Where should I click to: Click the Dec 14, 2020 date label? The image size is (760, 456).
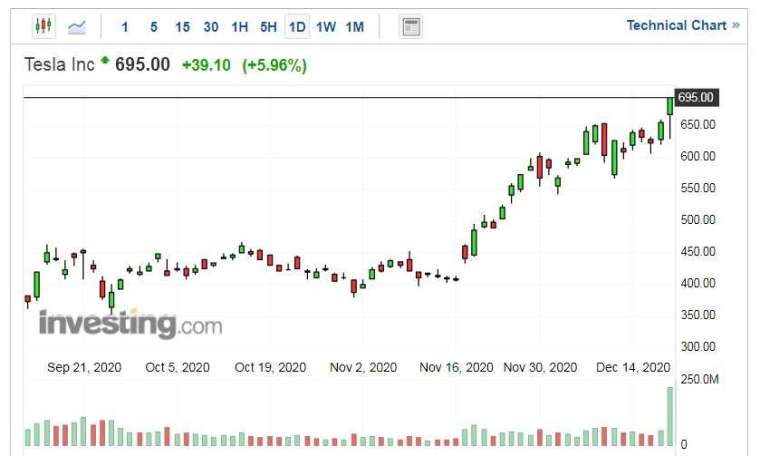[633, 367]
